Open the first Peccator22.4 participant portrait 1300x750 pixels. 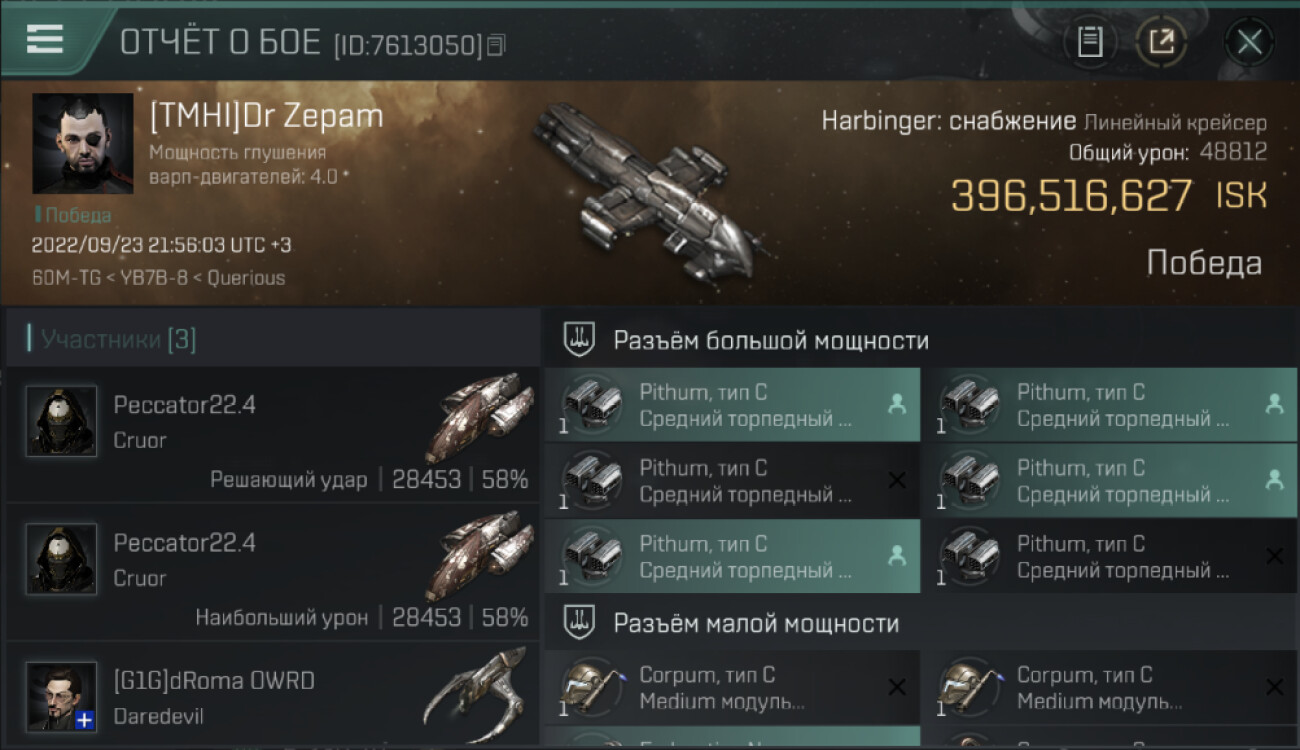coord(62,422)
